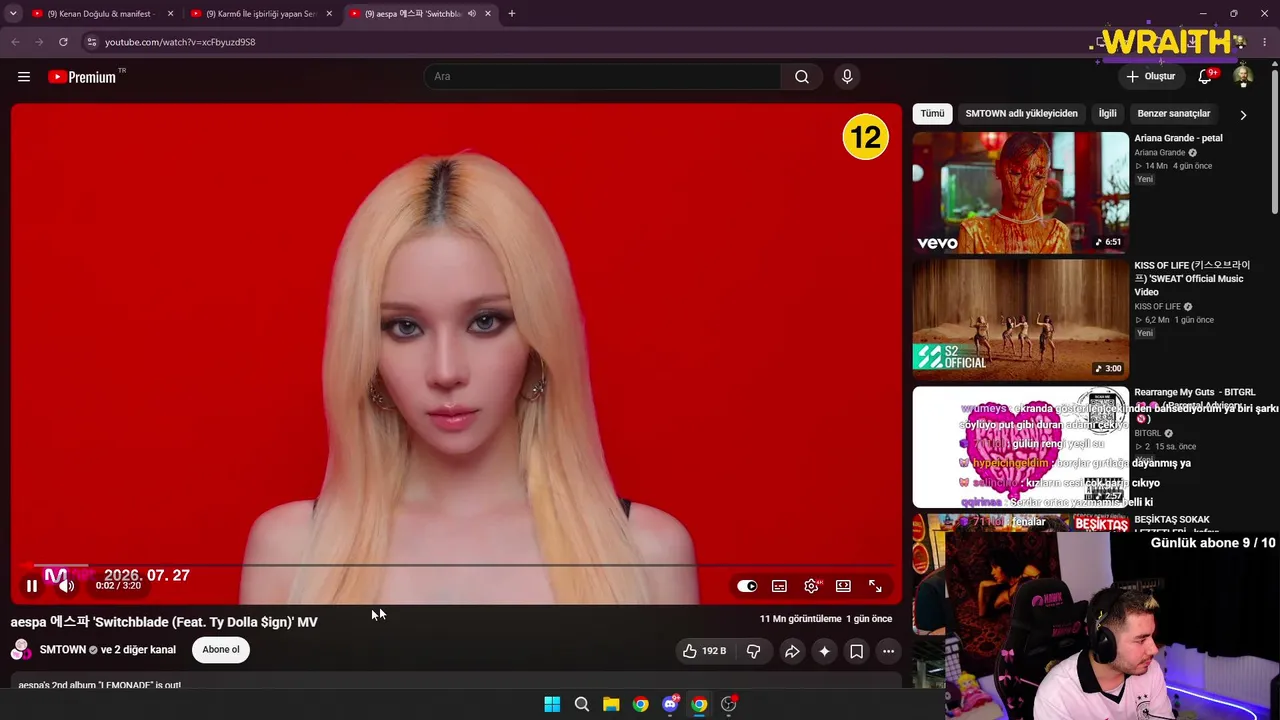
Task: Open the Rearrange My Guts thumbnail
Action: [x=1021, y=447]
